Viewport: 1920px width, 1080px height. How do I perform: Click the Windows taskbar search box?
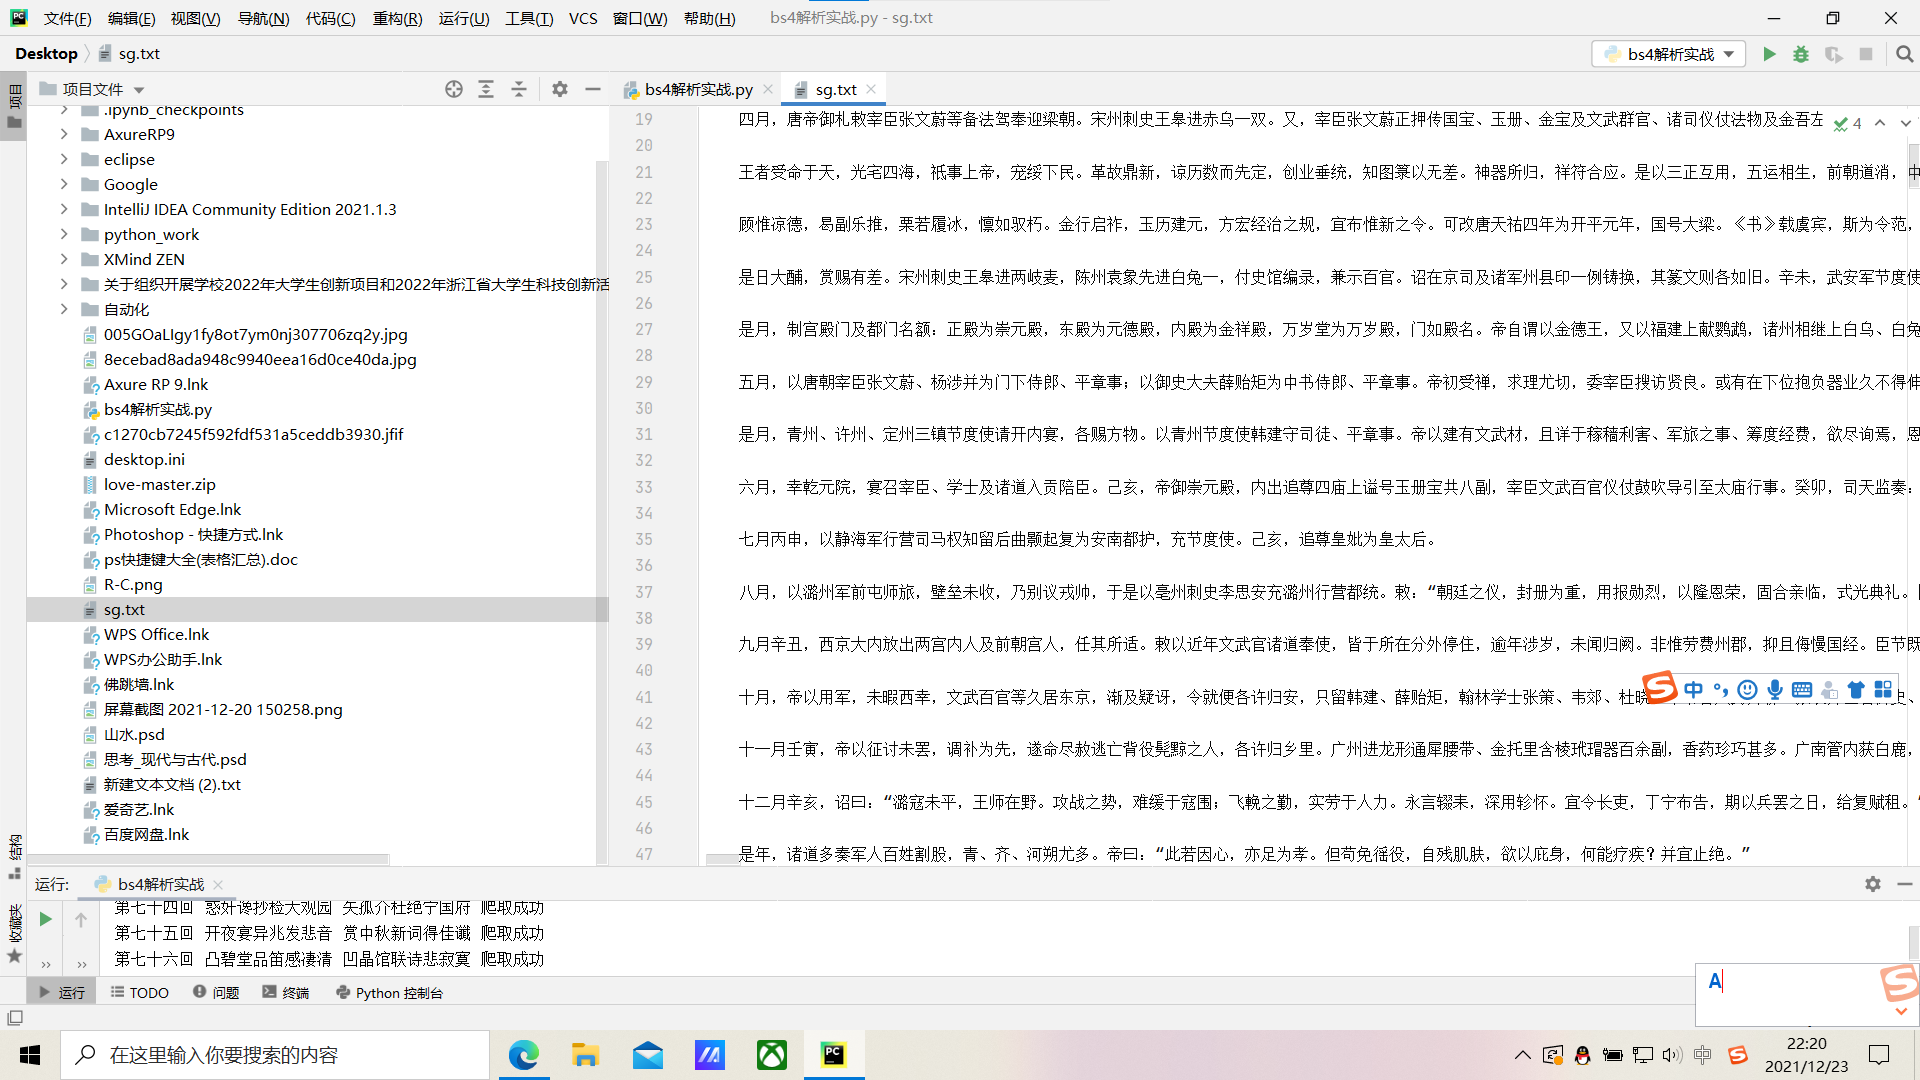(275, 1055)
